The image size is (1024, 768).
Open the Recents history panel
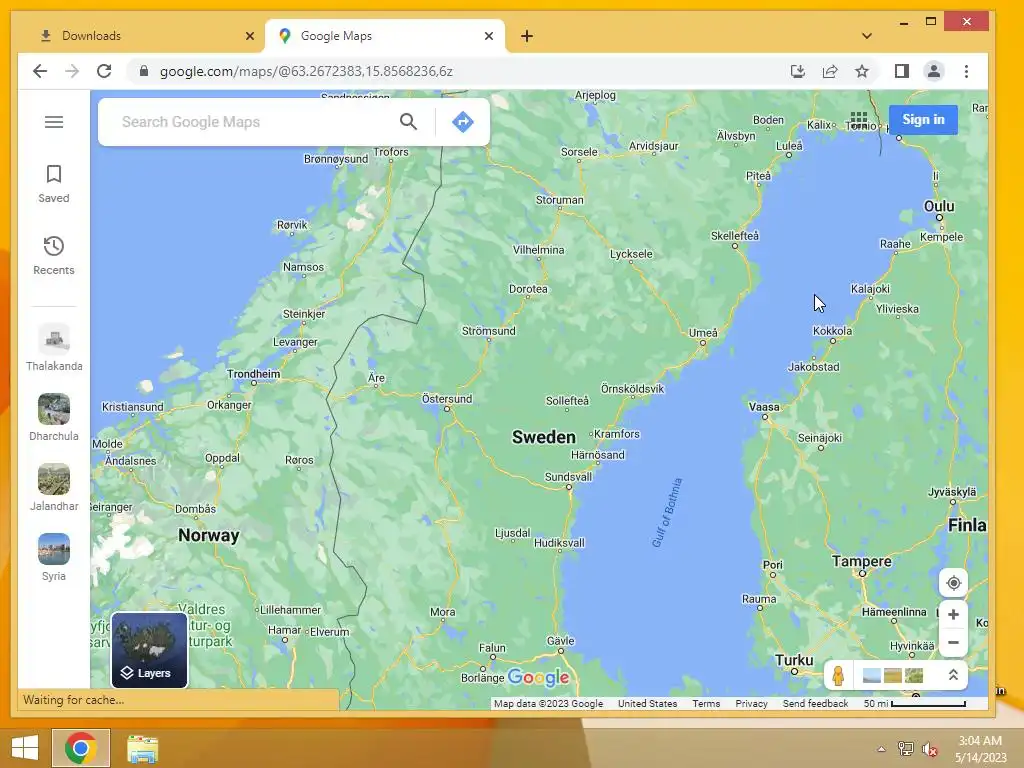tap(54, 256)
